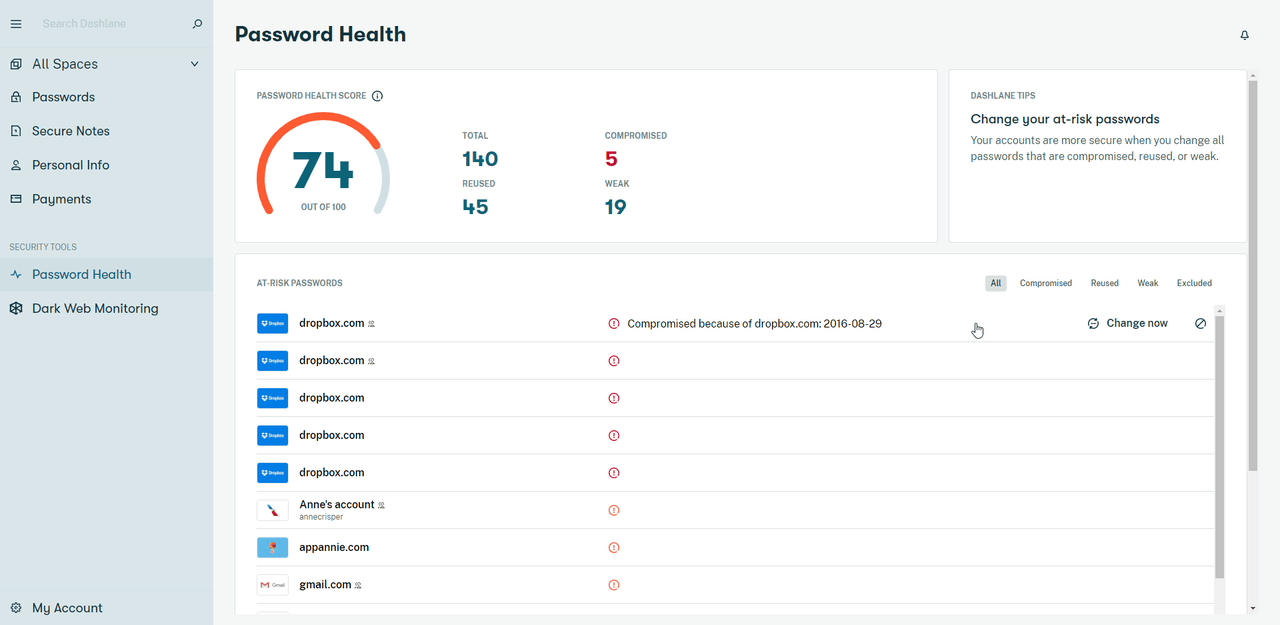This screenshot has width=1280, height=625.
Task: Go to the Payments section
Action: (x=61, y=199)
